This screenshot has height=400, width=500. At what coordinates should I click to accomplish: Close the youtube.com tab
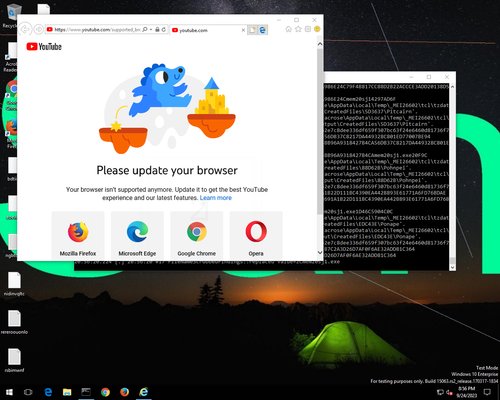tap(243, 30)
